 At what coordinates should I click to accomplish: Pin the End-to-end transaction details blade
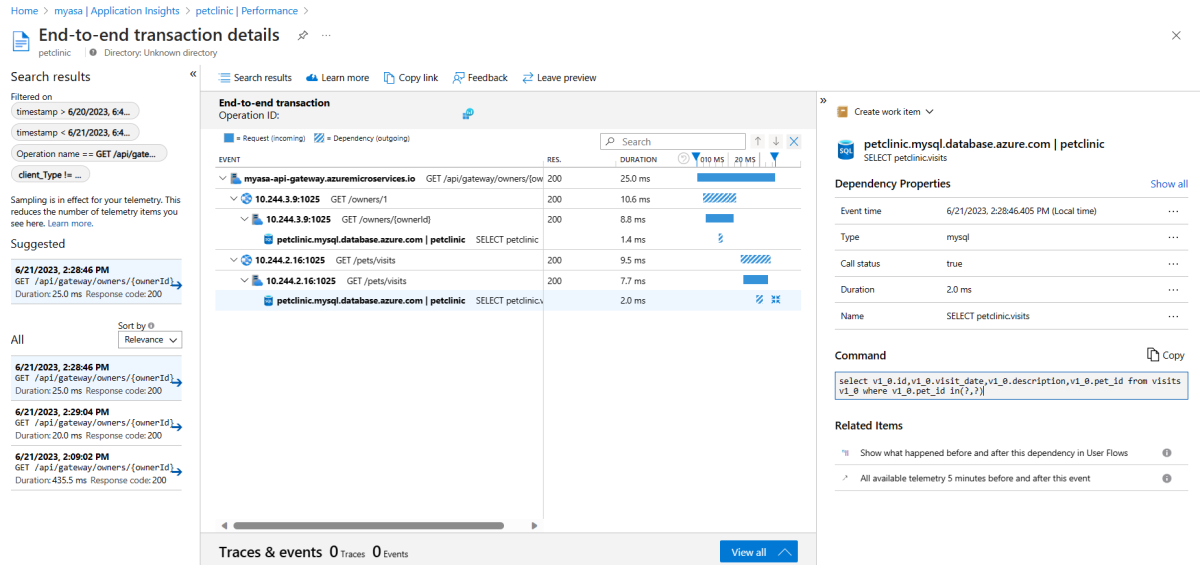pos(303,35)
